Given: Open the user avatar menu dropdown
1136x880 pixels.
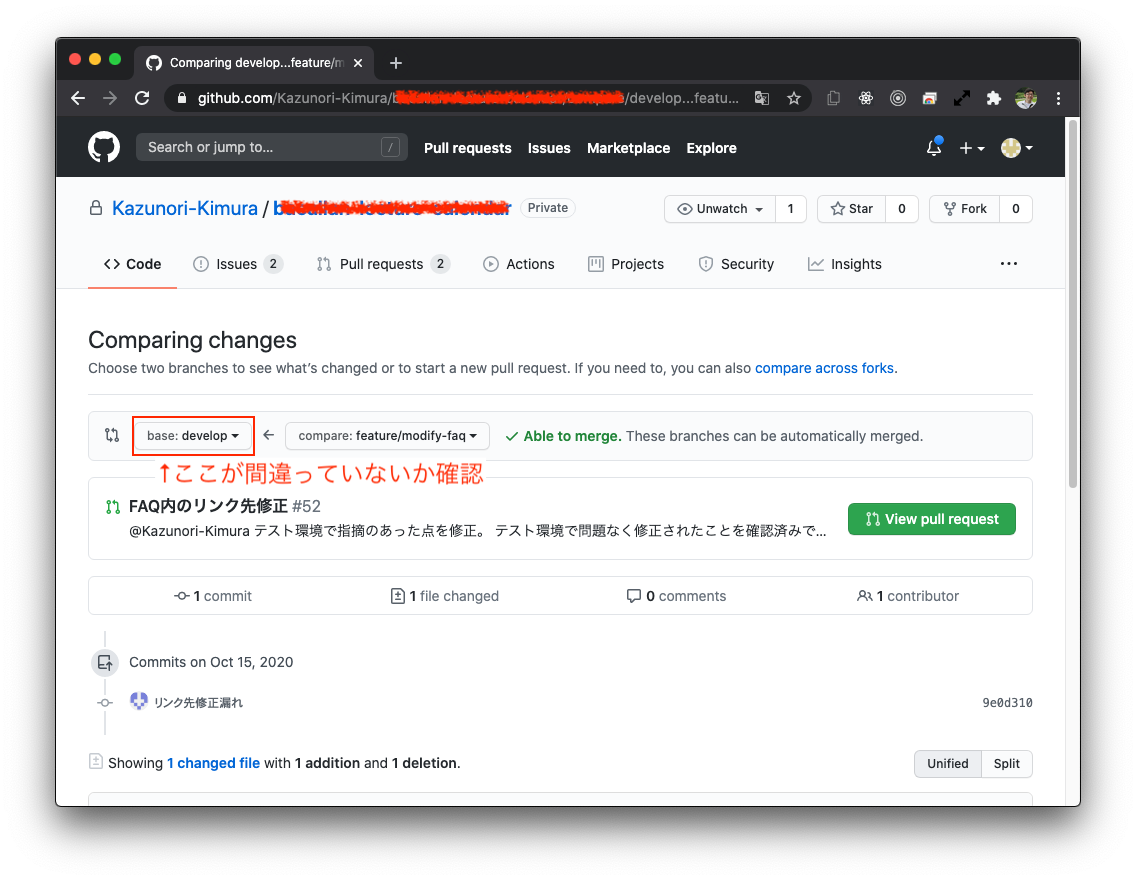Looking at the screenshot, I should [x=1017, y=148].
